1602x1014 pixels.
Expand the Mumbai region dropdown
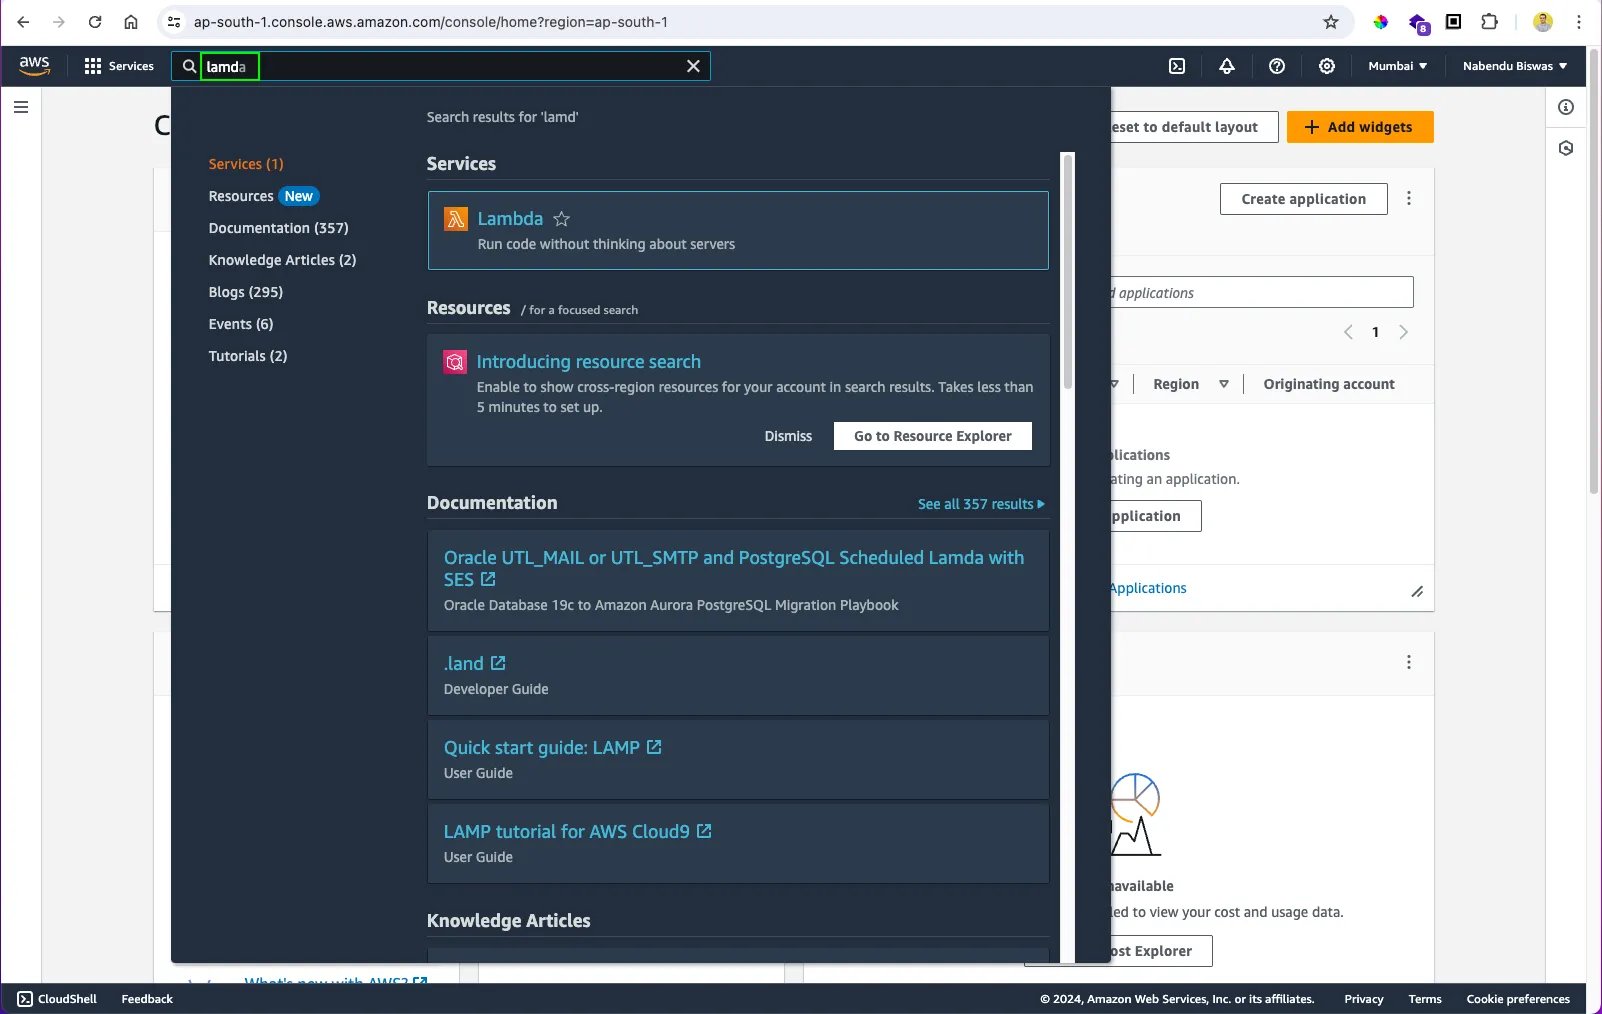(1397, 66)
